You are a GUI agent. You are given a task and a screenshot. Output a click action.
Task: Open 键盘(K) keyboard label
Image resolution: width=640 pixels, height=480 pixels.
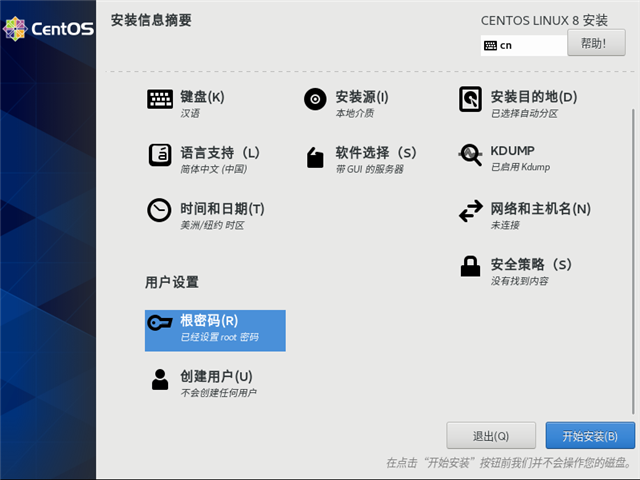coord(202,97)
